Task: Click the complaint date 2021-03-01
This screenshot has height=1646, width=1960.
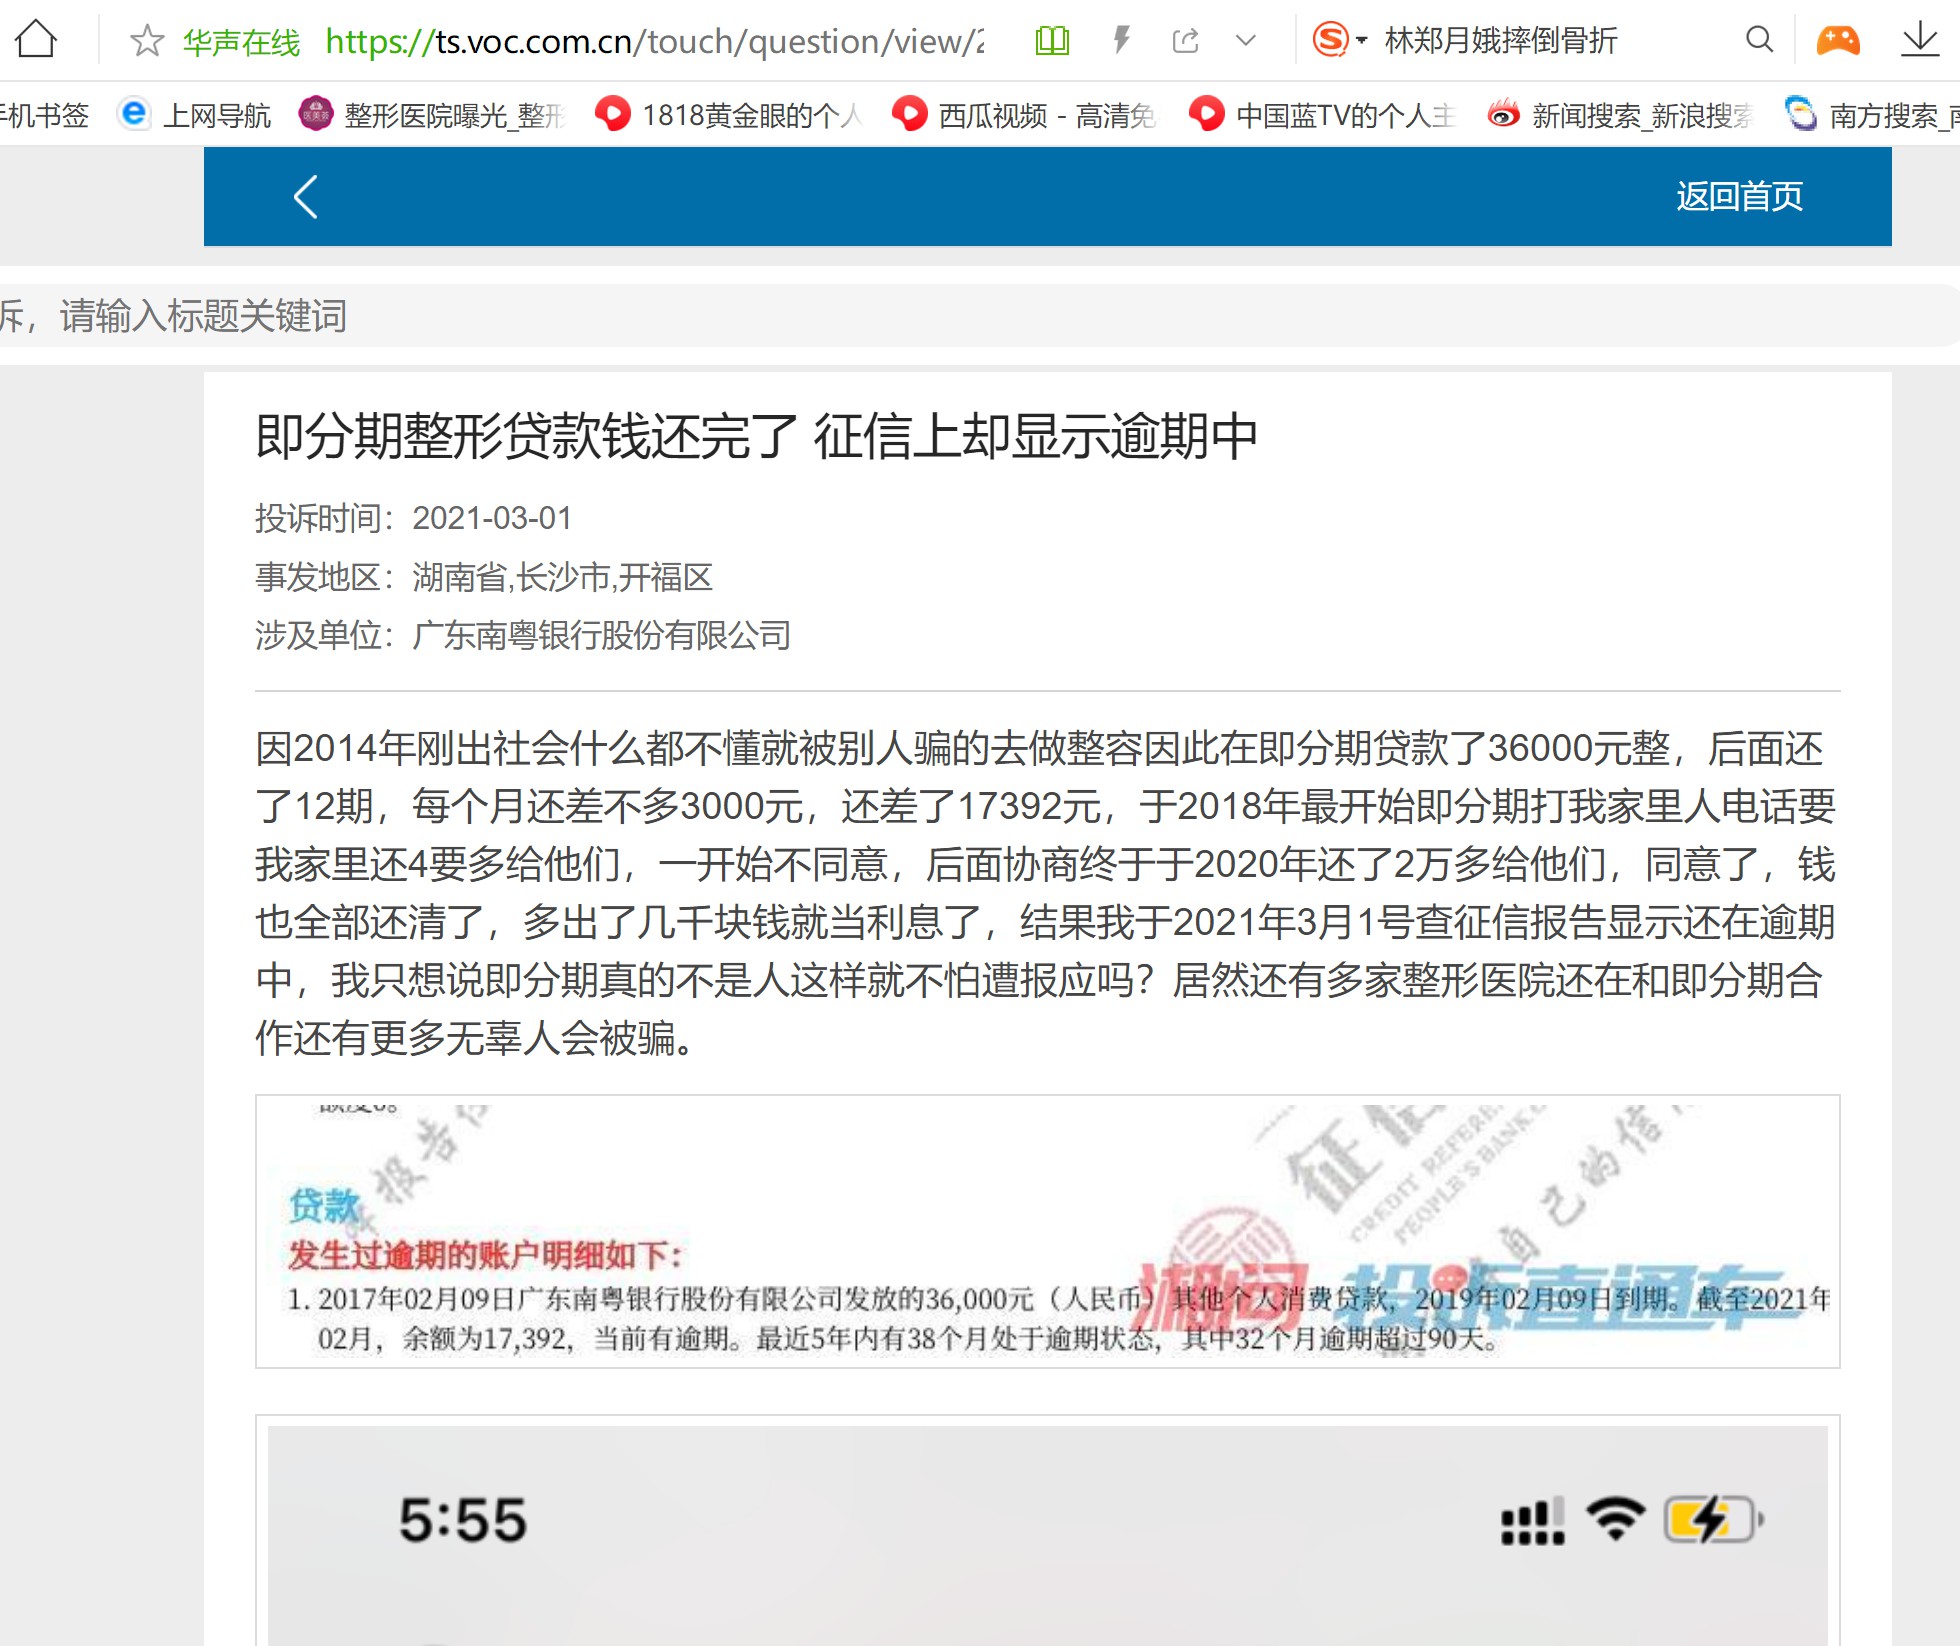Action: point(492,518)
